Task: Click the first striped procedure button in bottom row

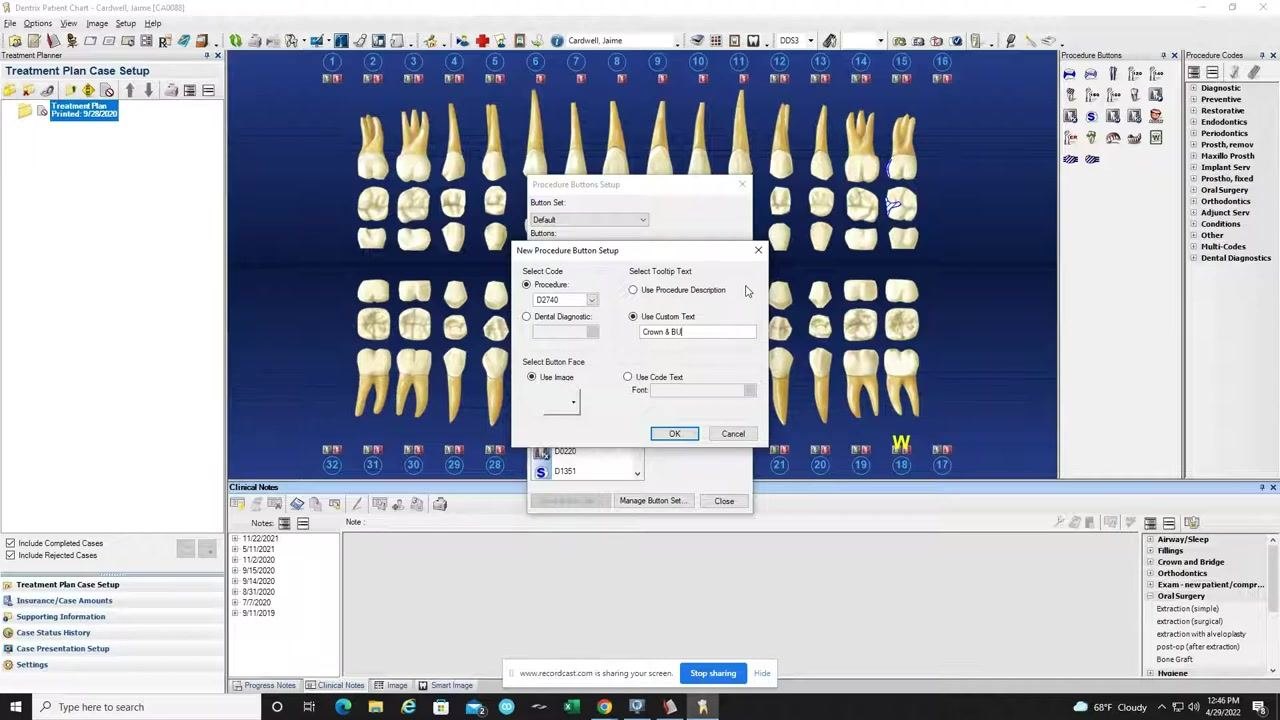Action: [x=1070, y=159]
